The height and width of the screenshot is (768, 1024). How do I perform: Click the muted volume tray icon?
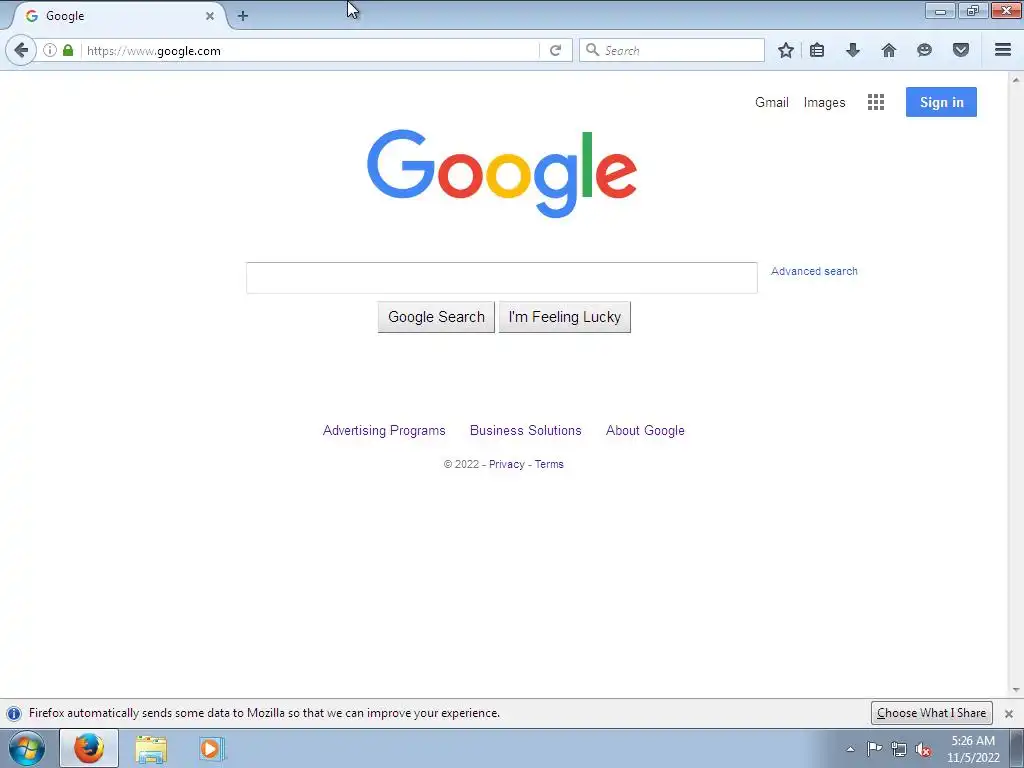click(923, 749)
